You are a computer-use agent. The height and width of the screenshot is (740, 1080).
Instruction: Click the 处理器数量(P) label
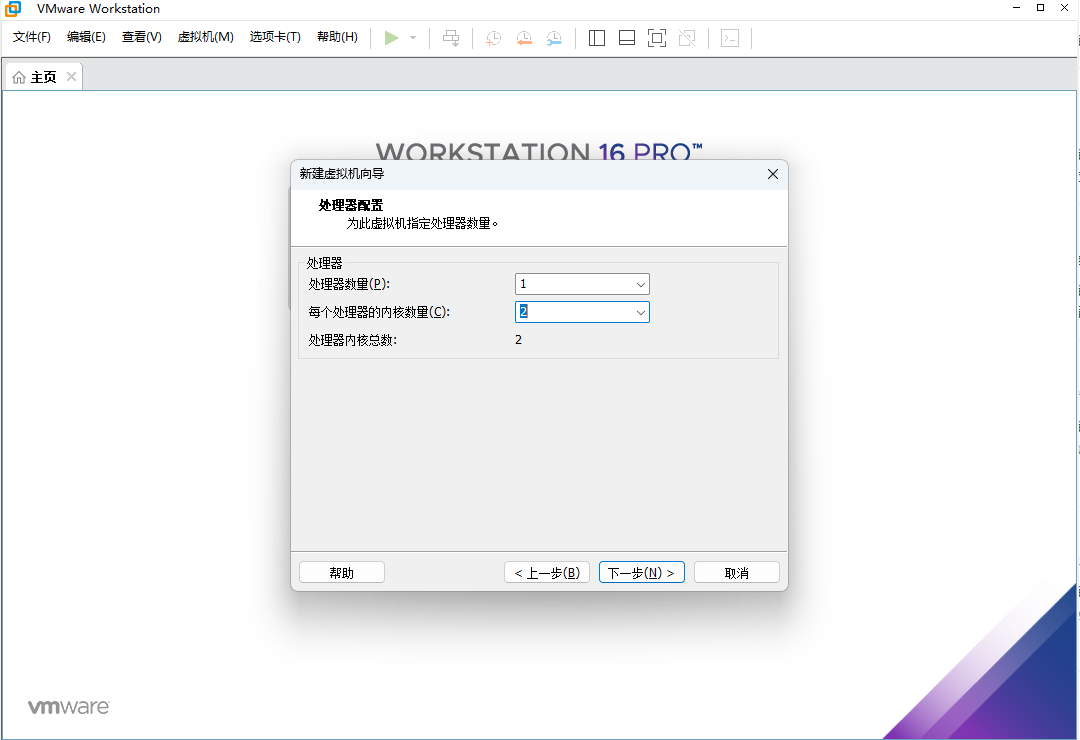tap(349, 284)
